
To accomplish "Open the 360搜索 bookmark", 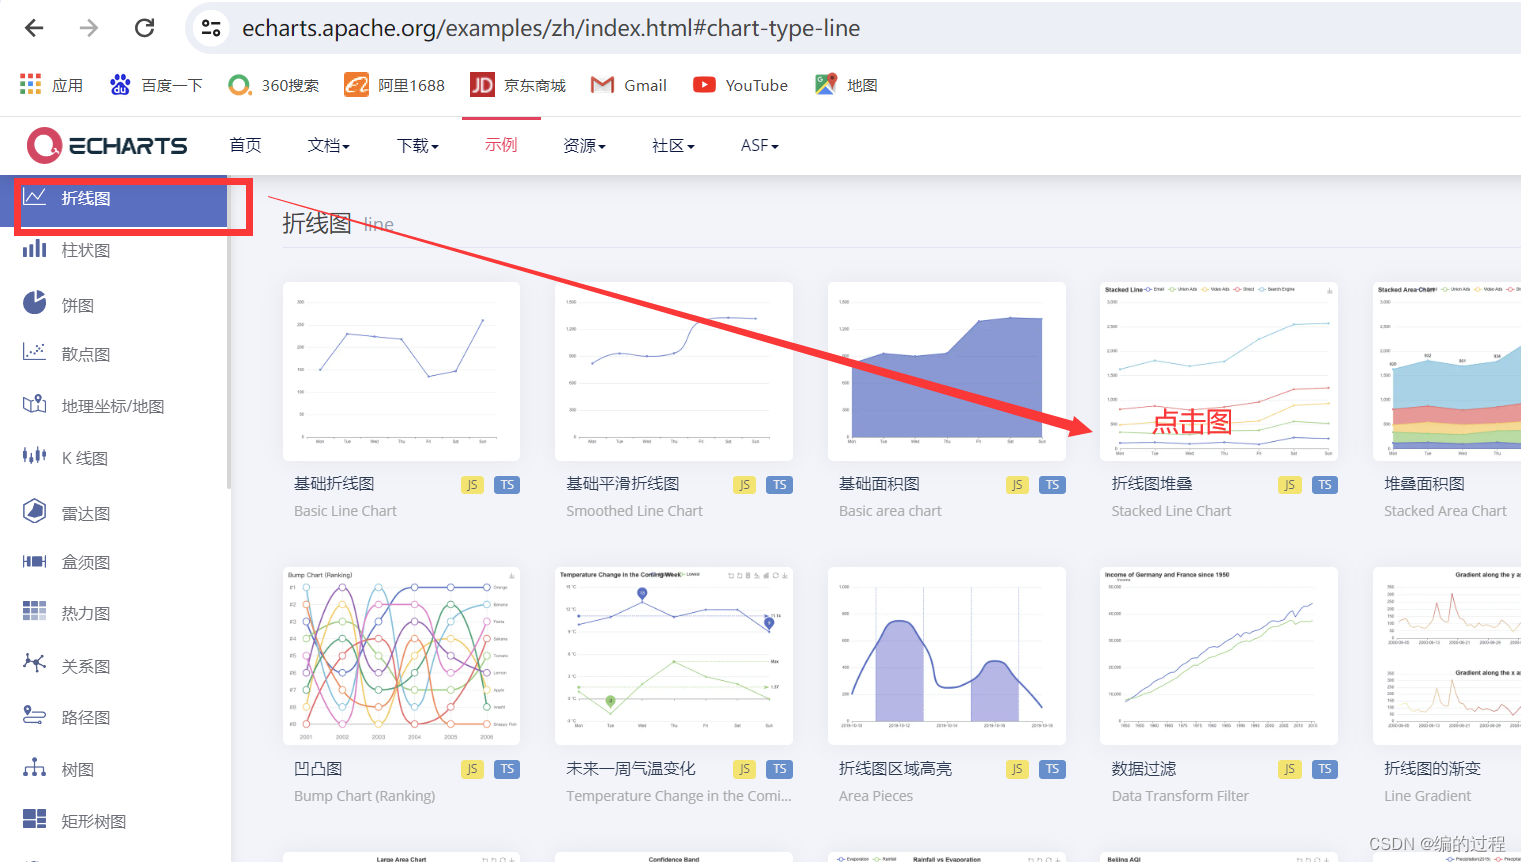I will pos(274,85).
